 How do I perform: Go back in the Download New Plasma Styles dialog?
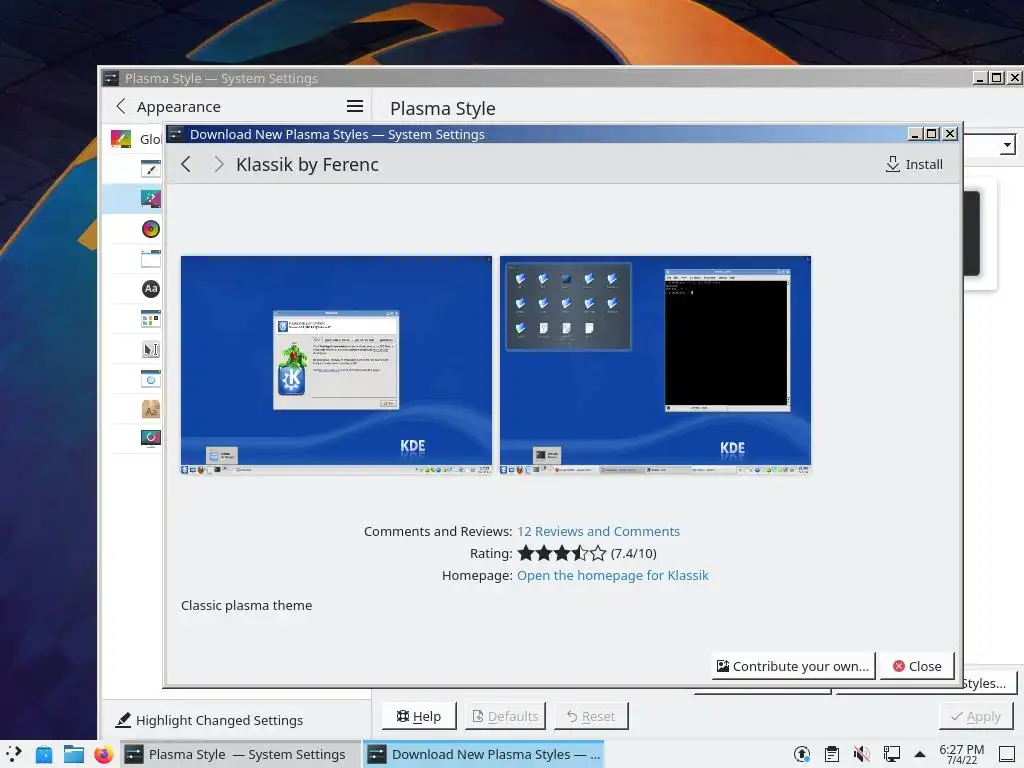pos(186,165)
